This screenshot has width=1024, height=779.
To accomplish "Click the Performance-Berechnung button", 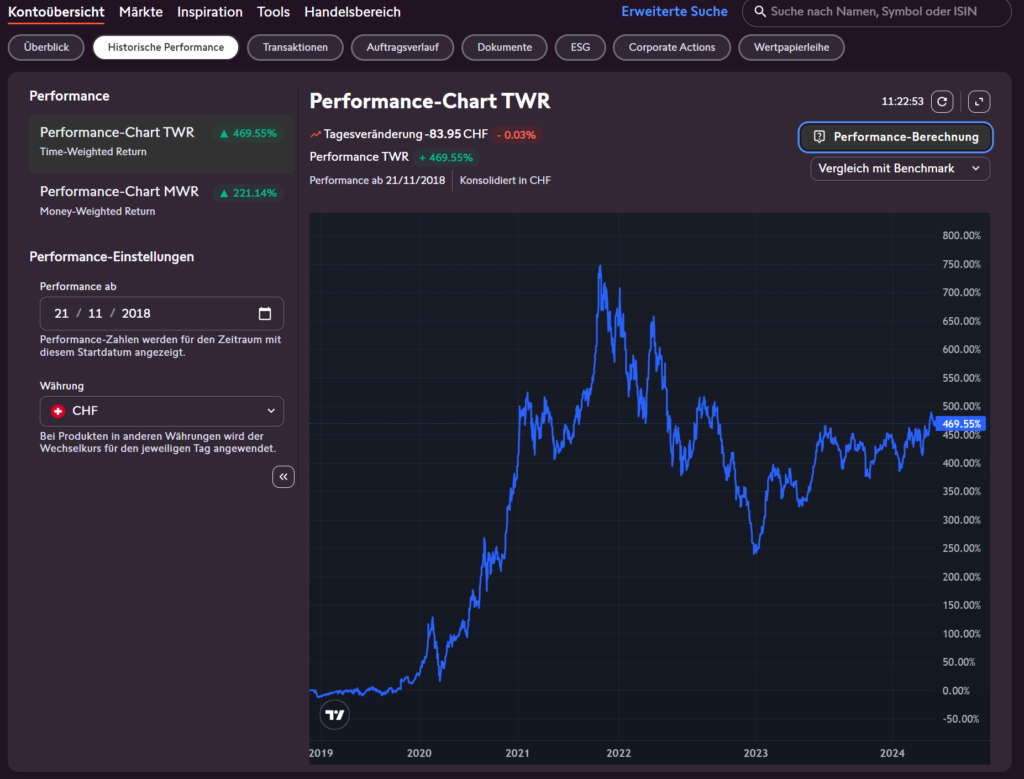I will 895,137.
